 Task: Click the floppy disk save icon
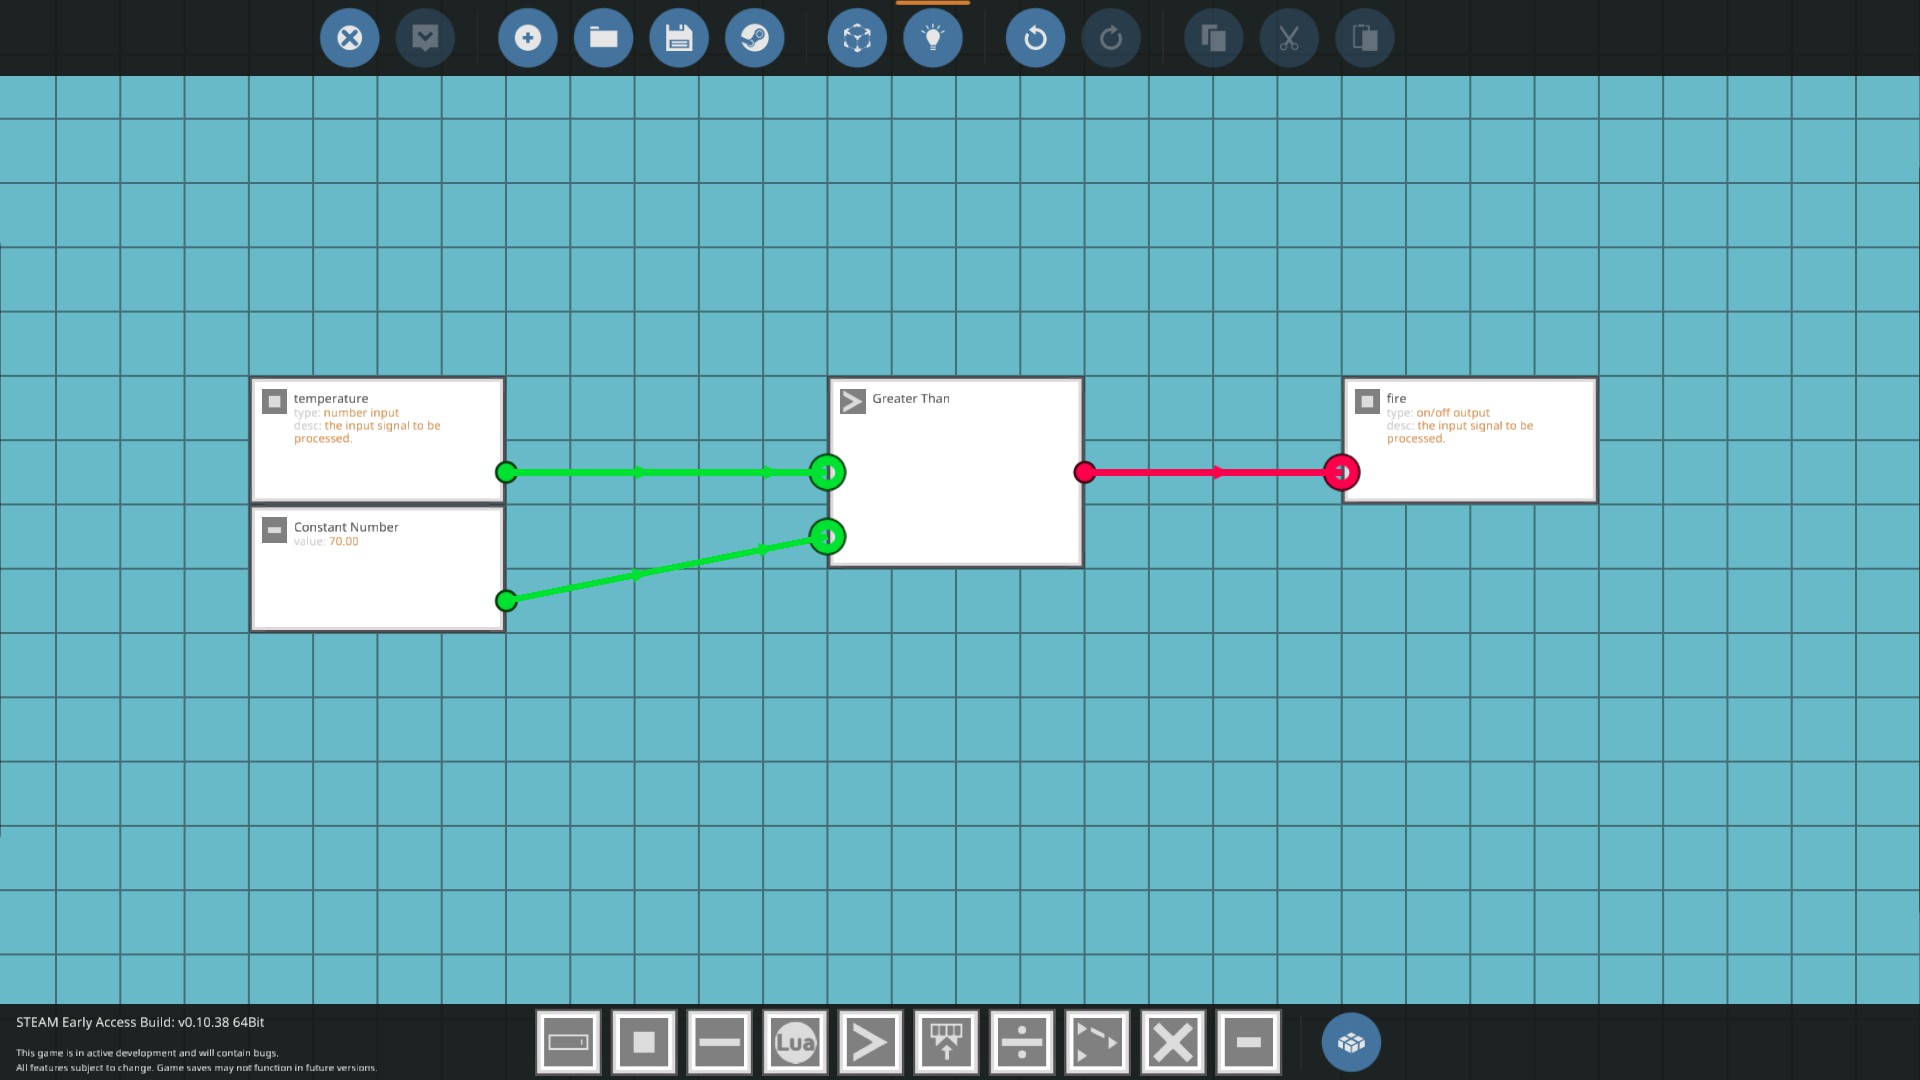[x=679, y=38]
